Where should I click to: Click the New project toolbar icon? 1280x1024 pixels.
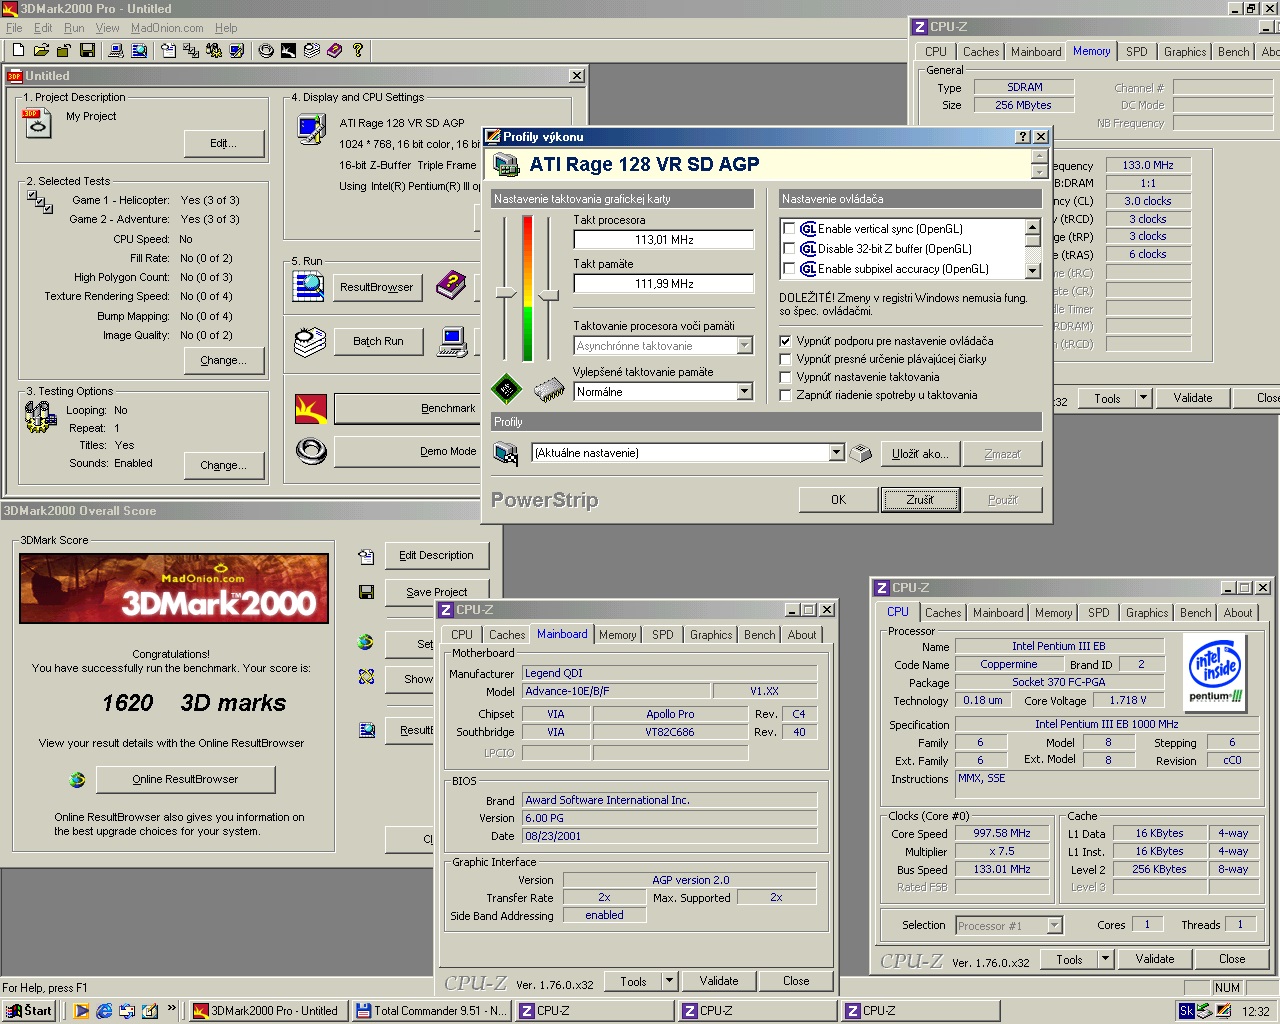(18, 50)
